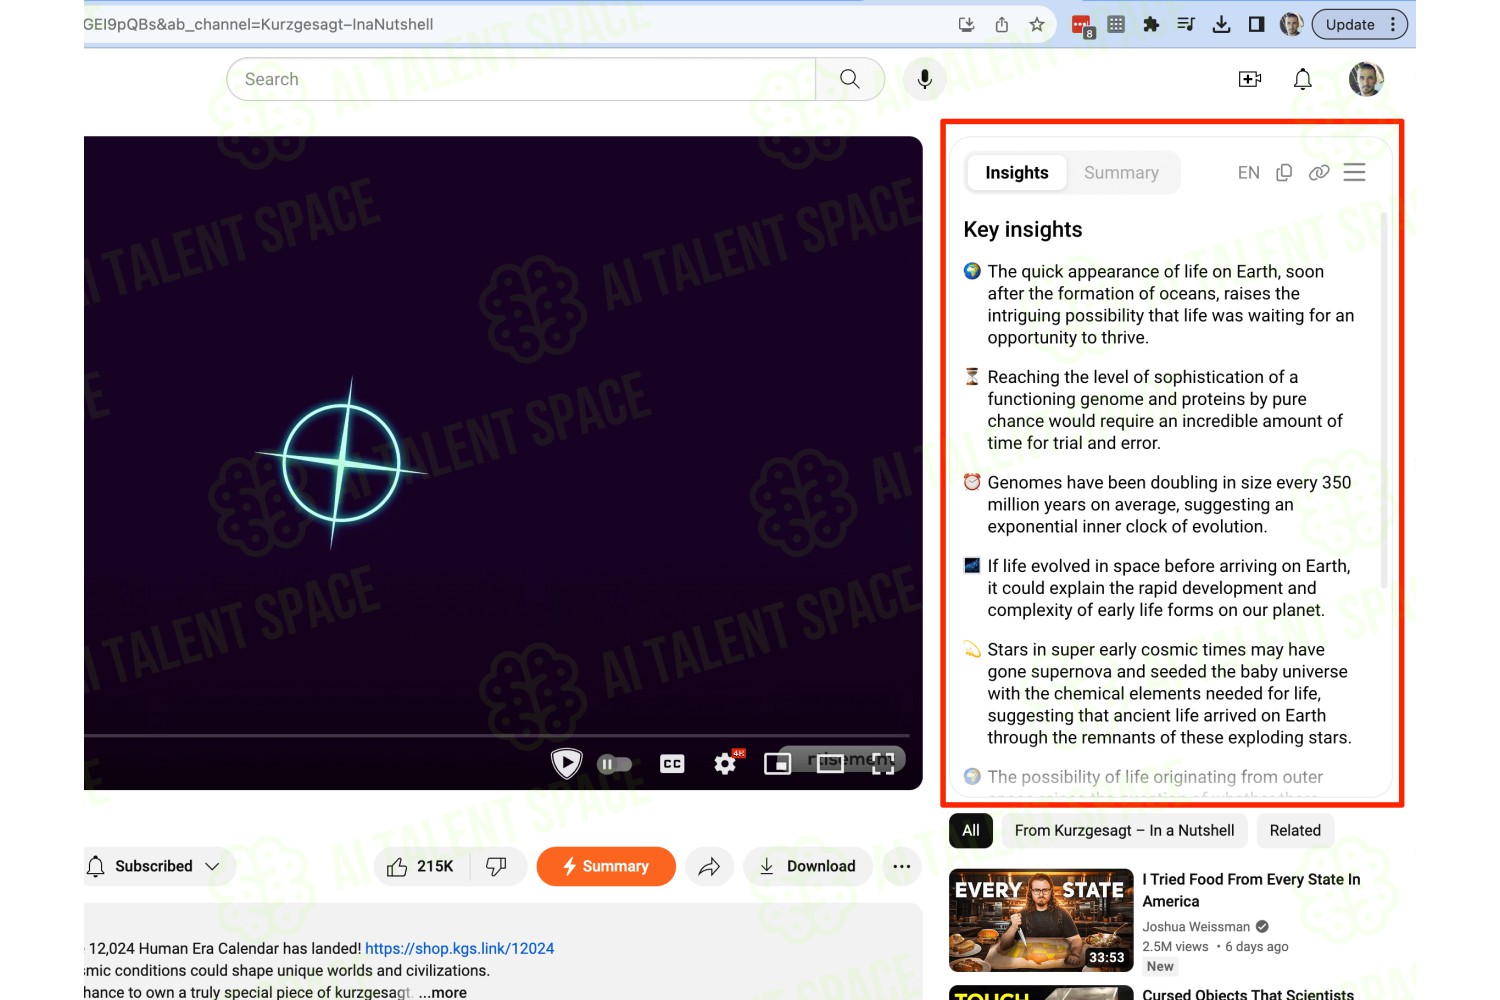Open the YouTube account avatar menu

(1366, 79)
